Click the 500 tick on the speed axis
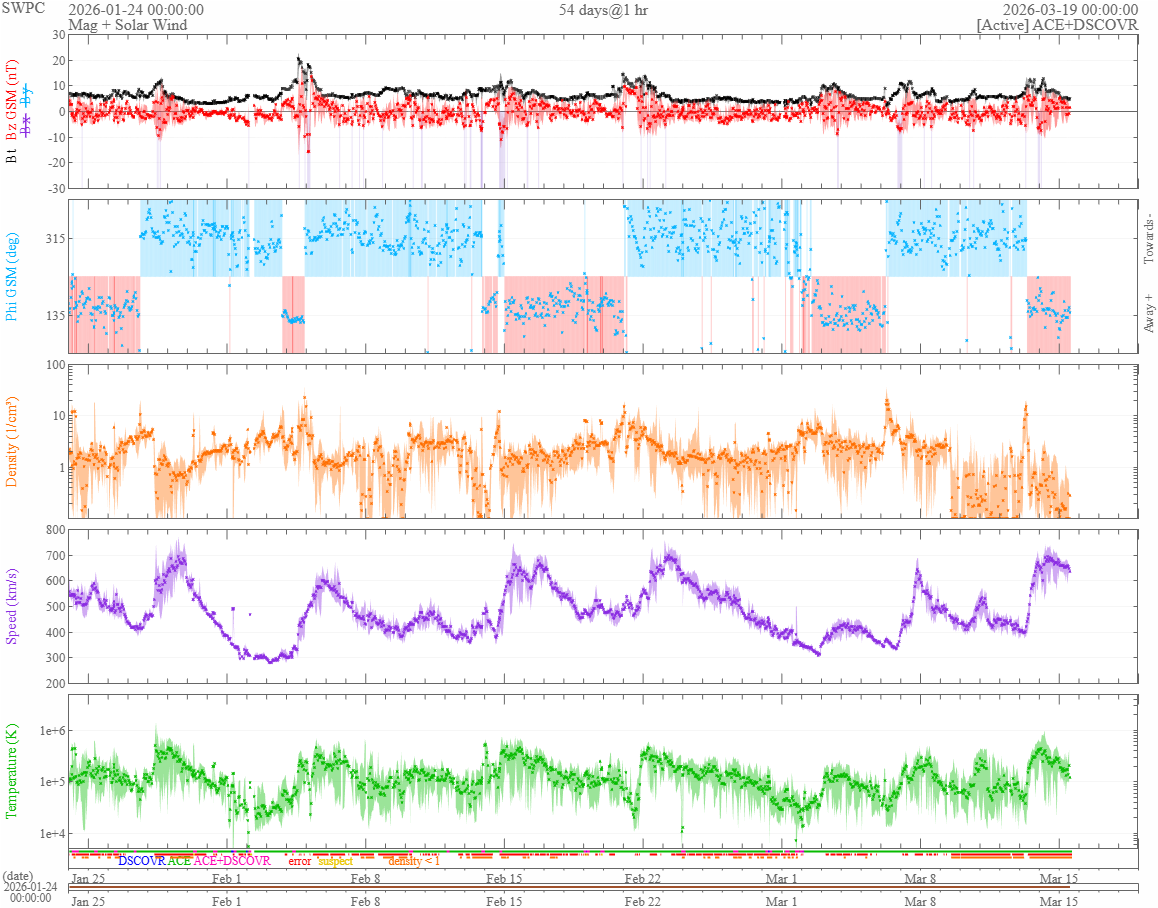Viewport: 1158px width, 908px height. [x=55, y=607]
